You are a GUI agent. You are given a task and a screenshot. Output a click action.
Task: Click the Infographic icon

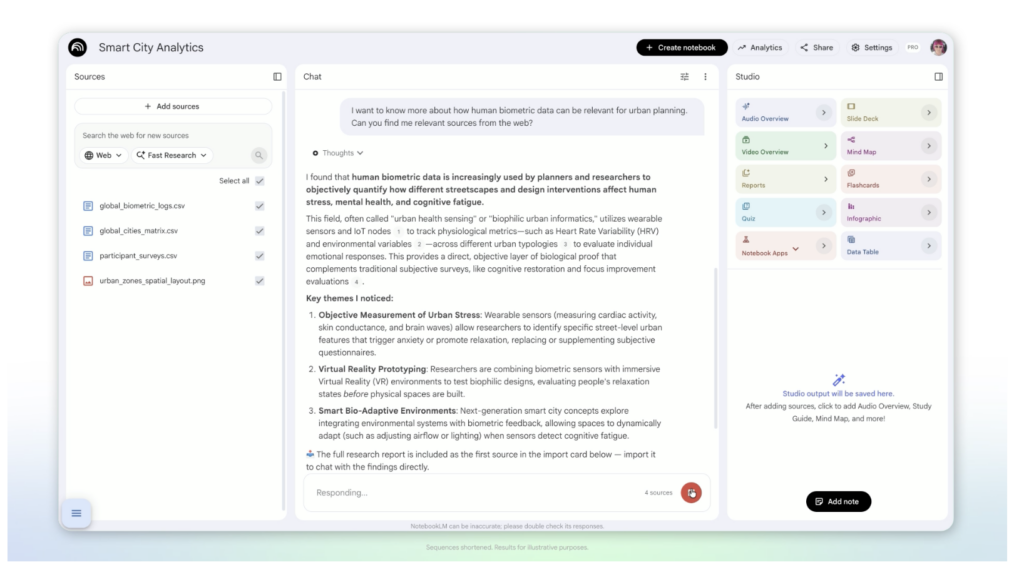click(x=851, y=206)
